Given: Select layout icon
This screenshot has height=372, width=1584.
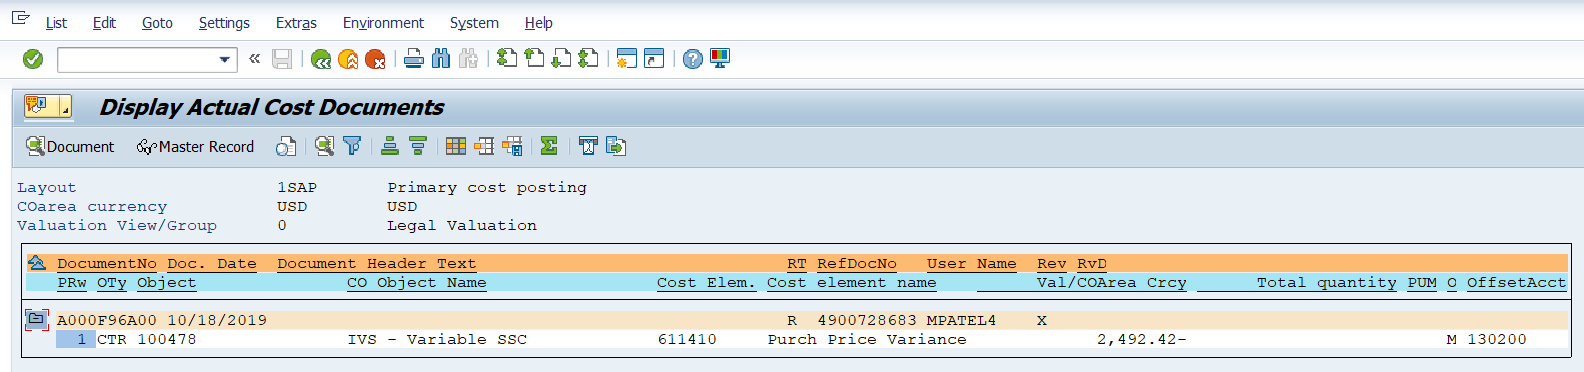Looking at the screenshot, I should point(484,147).
